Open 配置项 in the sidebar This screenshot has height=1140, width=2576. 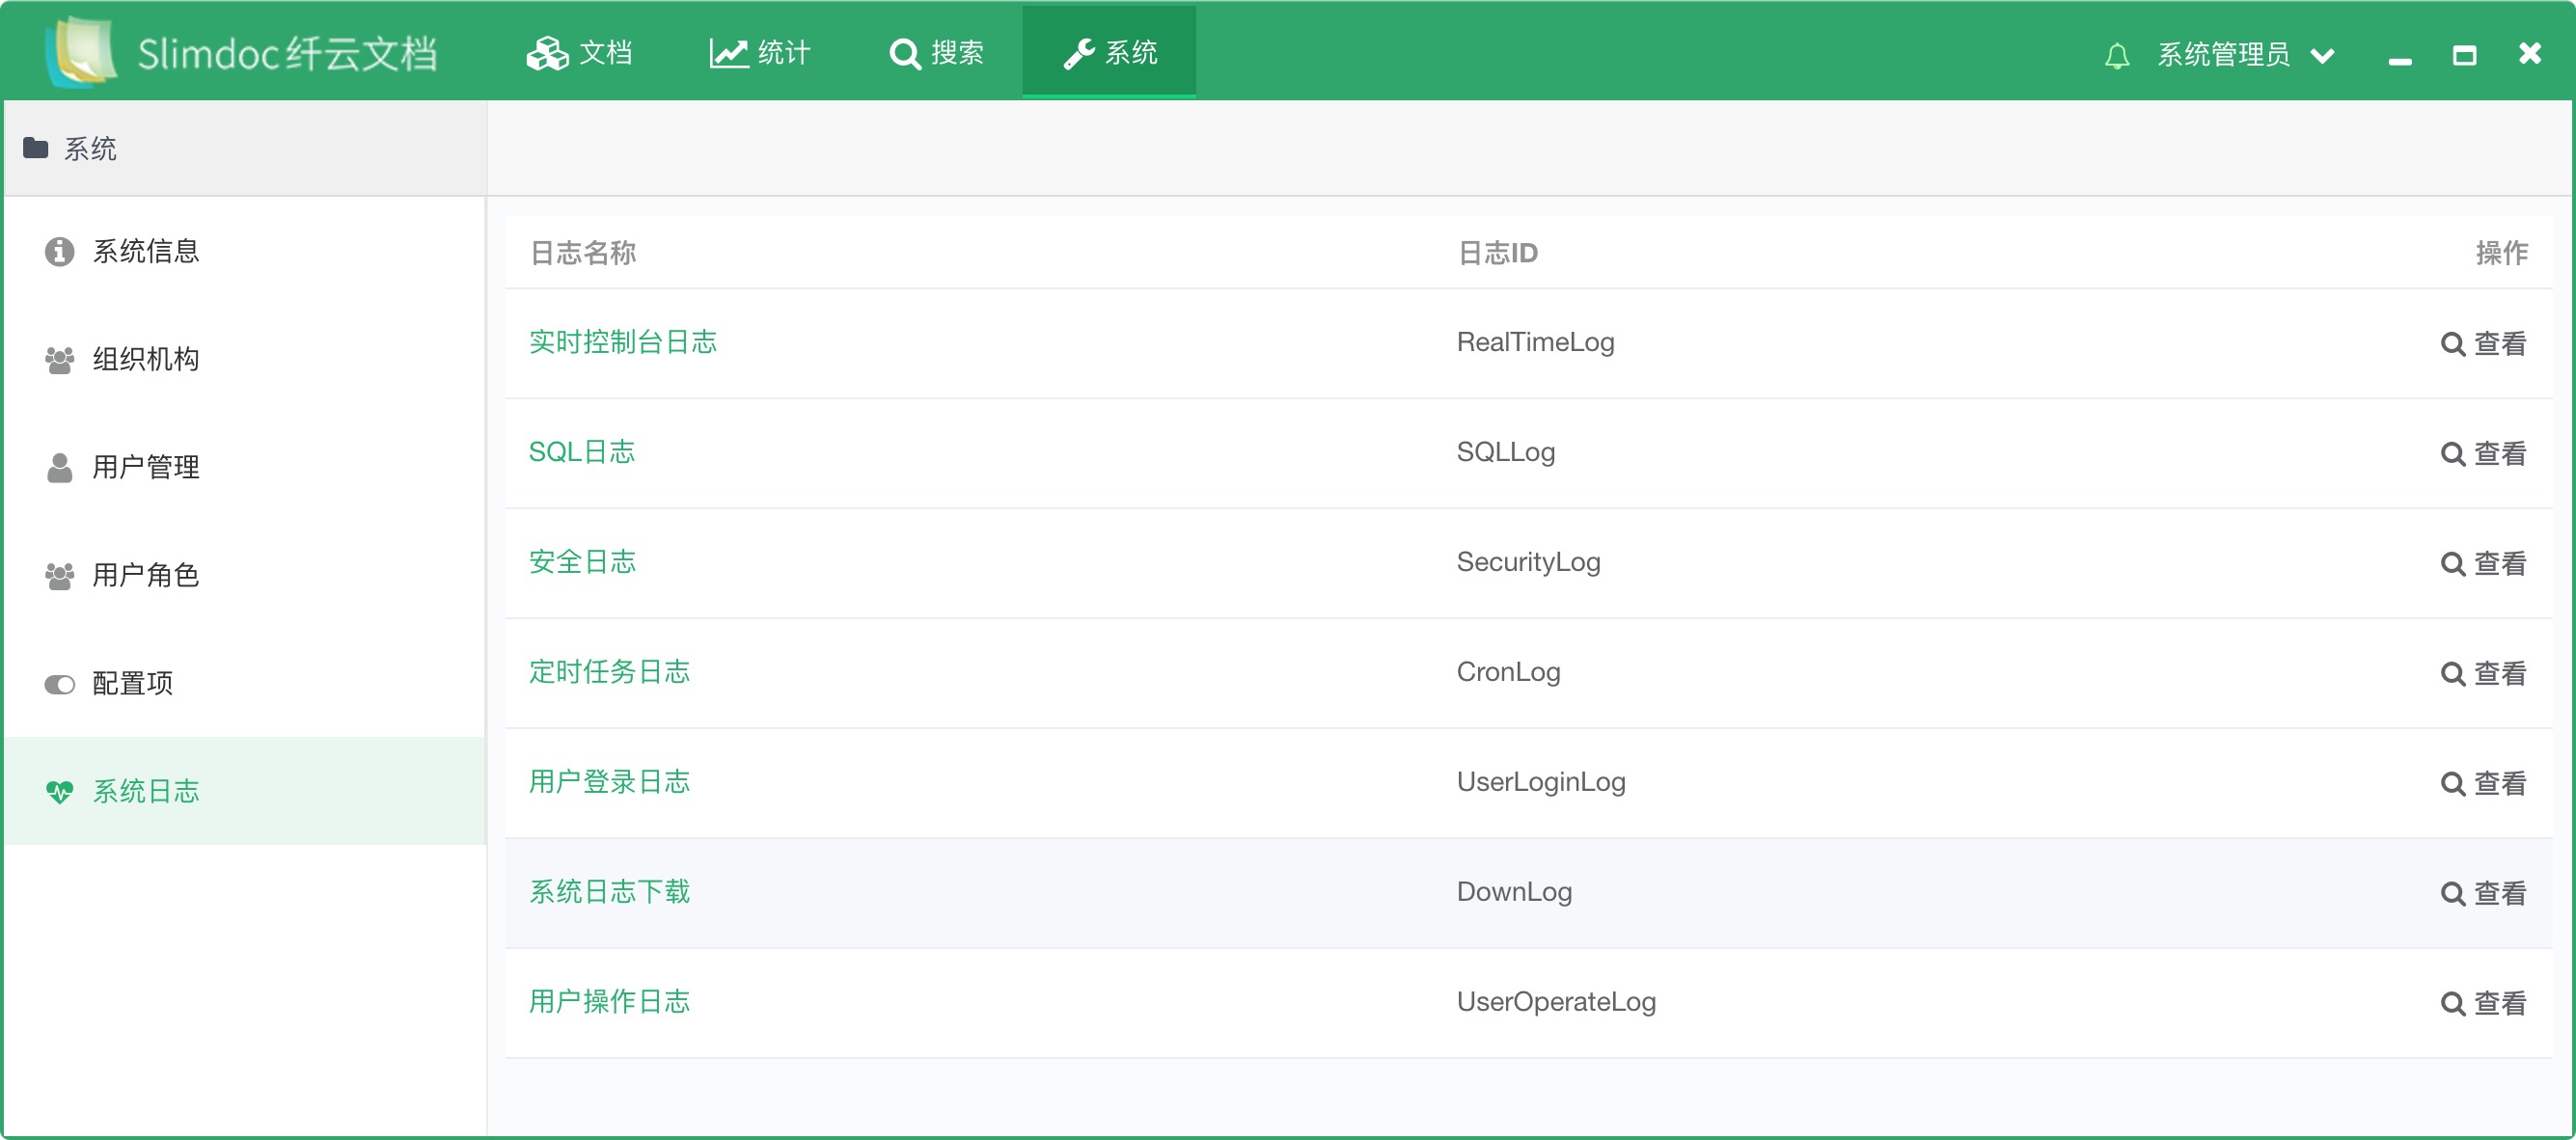[244, 683]
